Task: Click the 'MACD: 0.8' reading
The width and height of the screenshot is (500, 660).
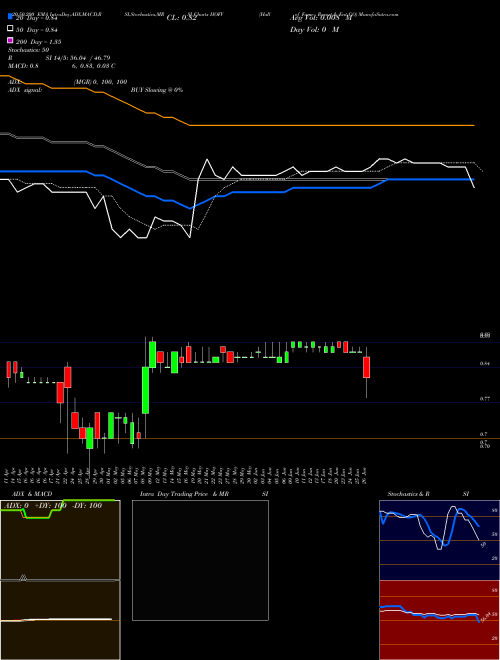Action: tap(23, 66)
